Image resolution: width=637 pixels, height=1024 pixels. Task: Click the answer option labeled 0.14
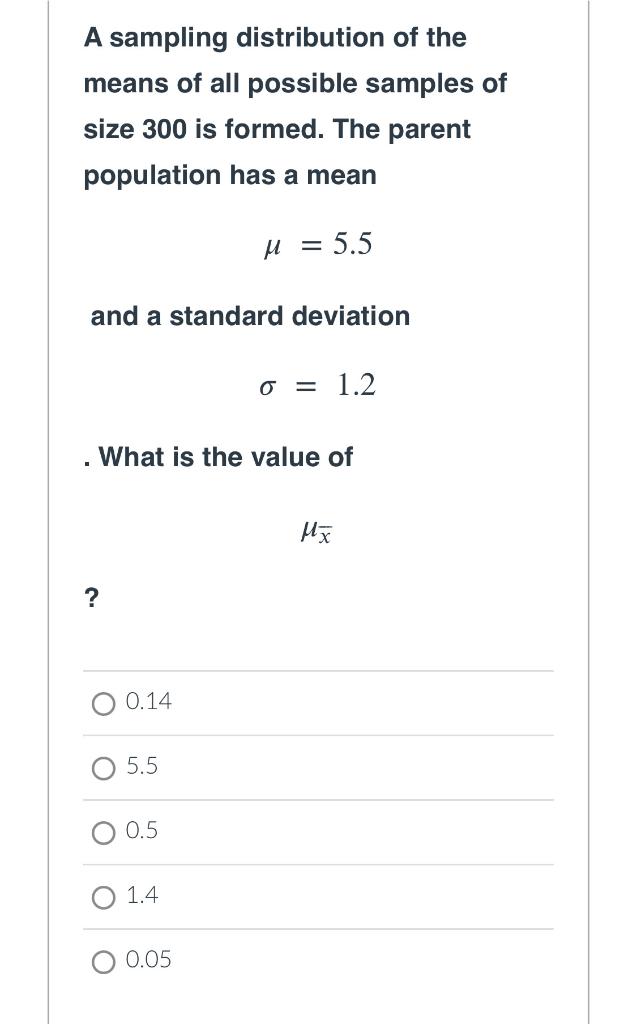pyautogui.click(x=147, y=701)
